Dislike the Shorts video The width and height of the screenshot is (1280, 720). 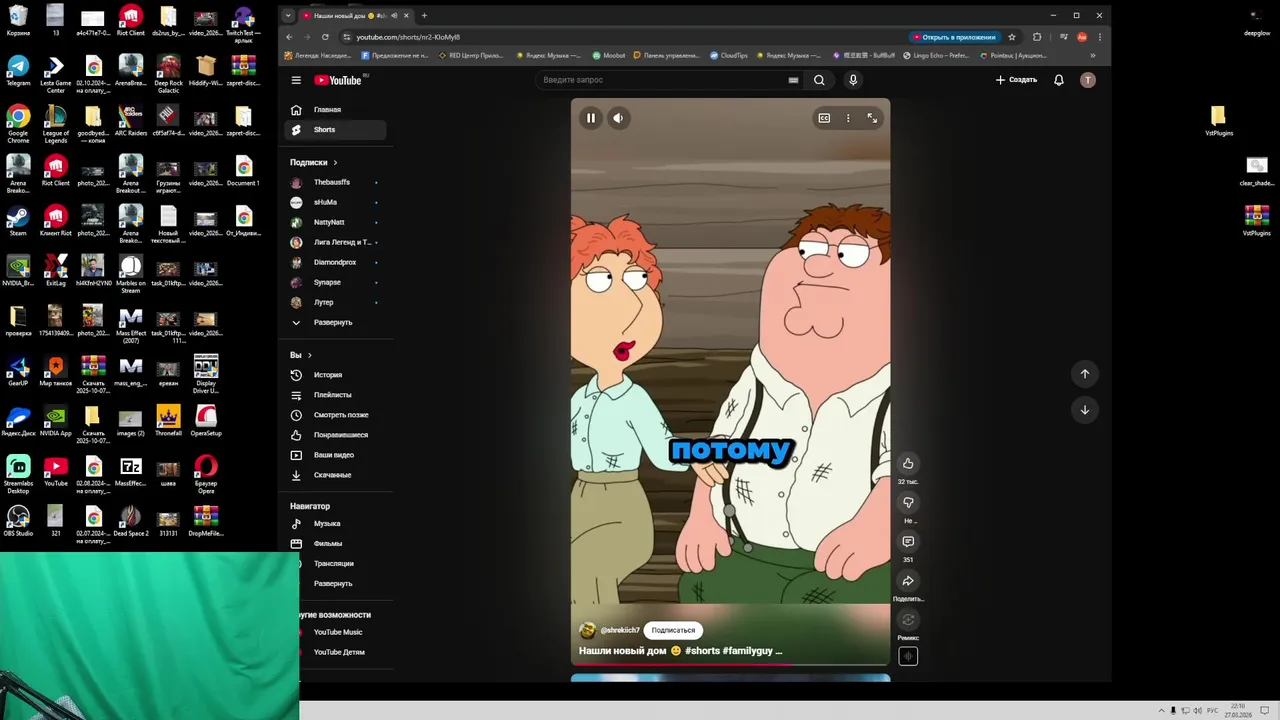pyautogui.click(x=908, y=502)
